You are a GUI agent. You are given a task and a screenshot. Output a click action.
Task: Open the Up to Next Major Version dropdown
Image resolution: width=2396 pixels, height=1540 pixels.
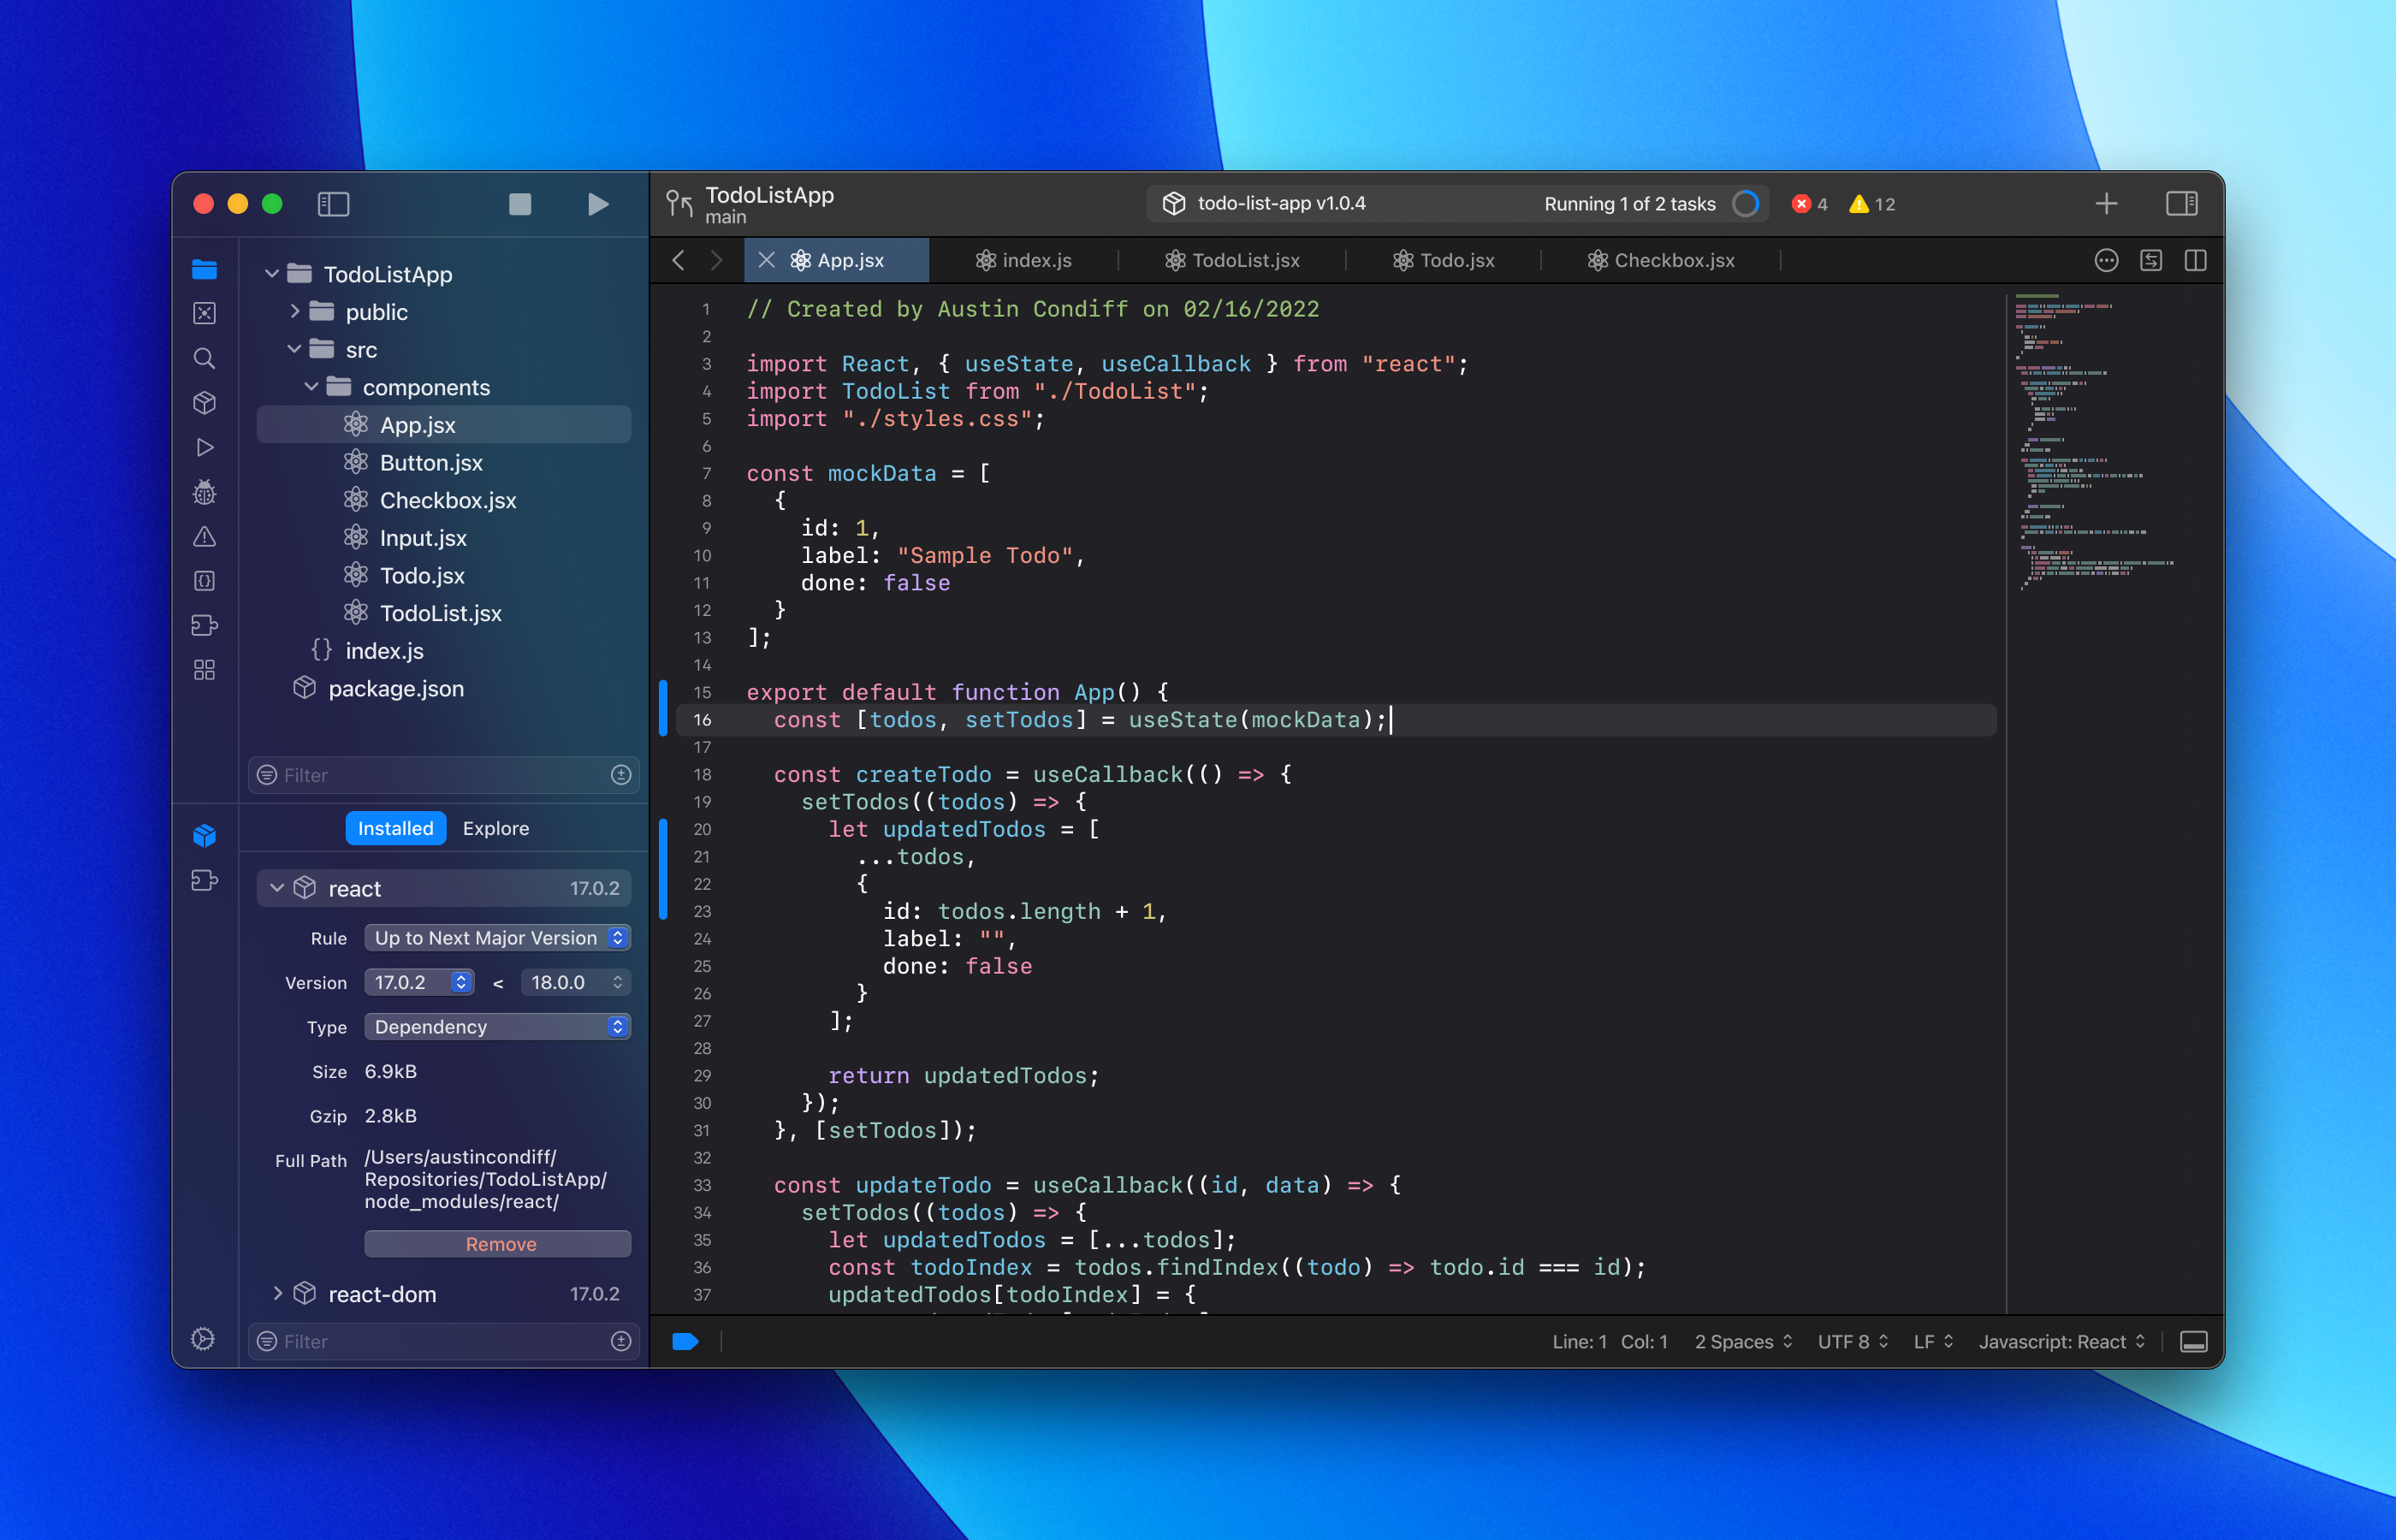click(x=498, y=937)
